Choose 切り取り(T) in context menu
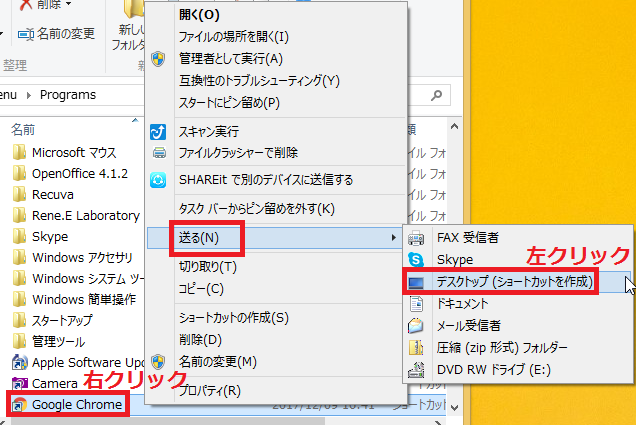 pos(276,267)
